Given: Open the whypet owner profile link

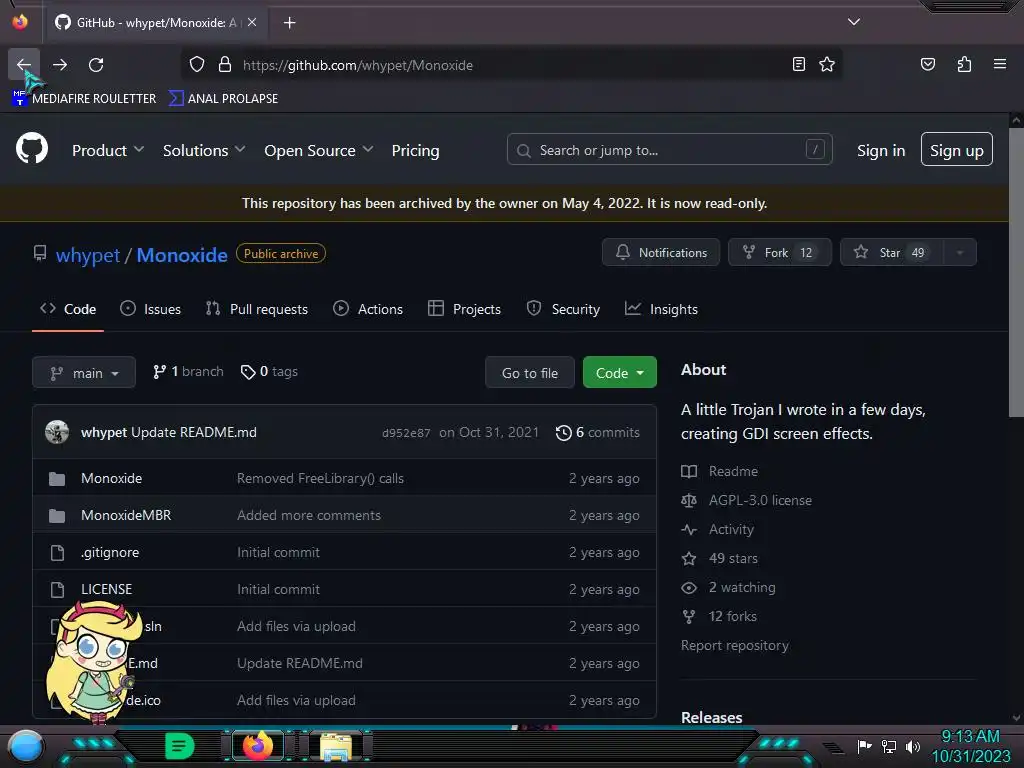Looking at the screenshot, I should [x=88, y=255].
